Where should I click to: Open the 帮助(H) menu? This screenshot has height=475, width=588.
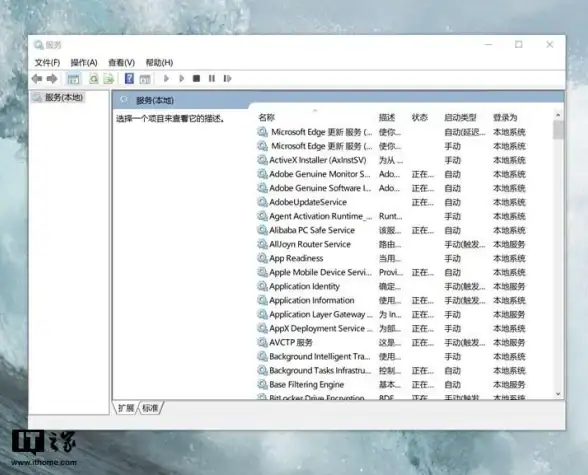click(159, 63)
